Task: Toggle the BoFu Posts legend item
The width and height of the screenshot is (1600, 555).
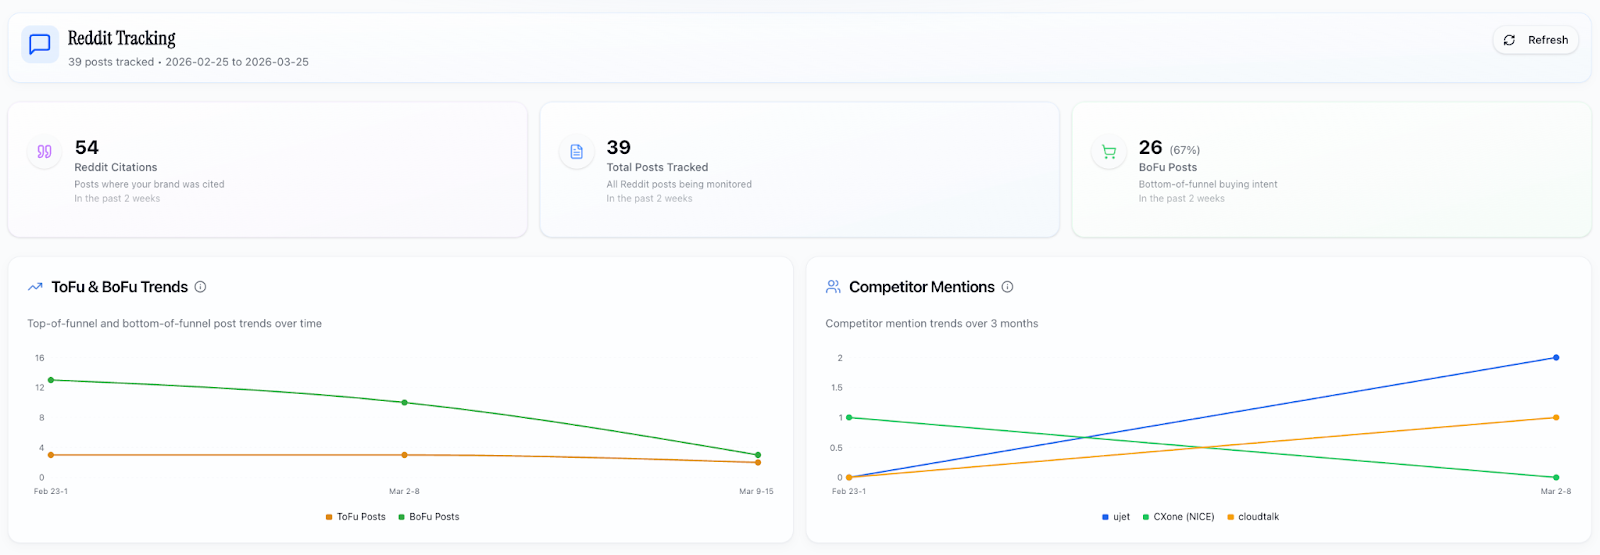Action: tap(429, 517)
